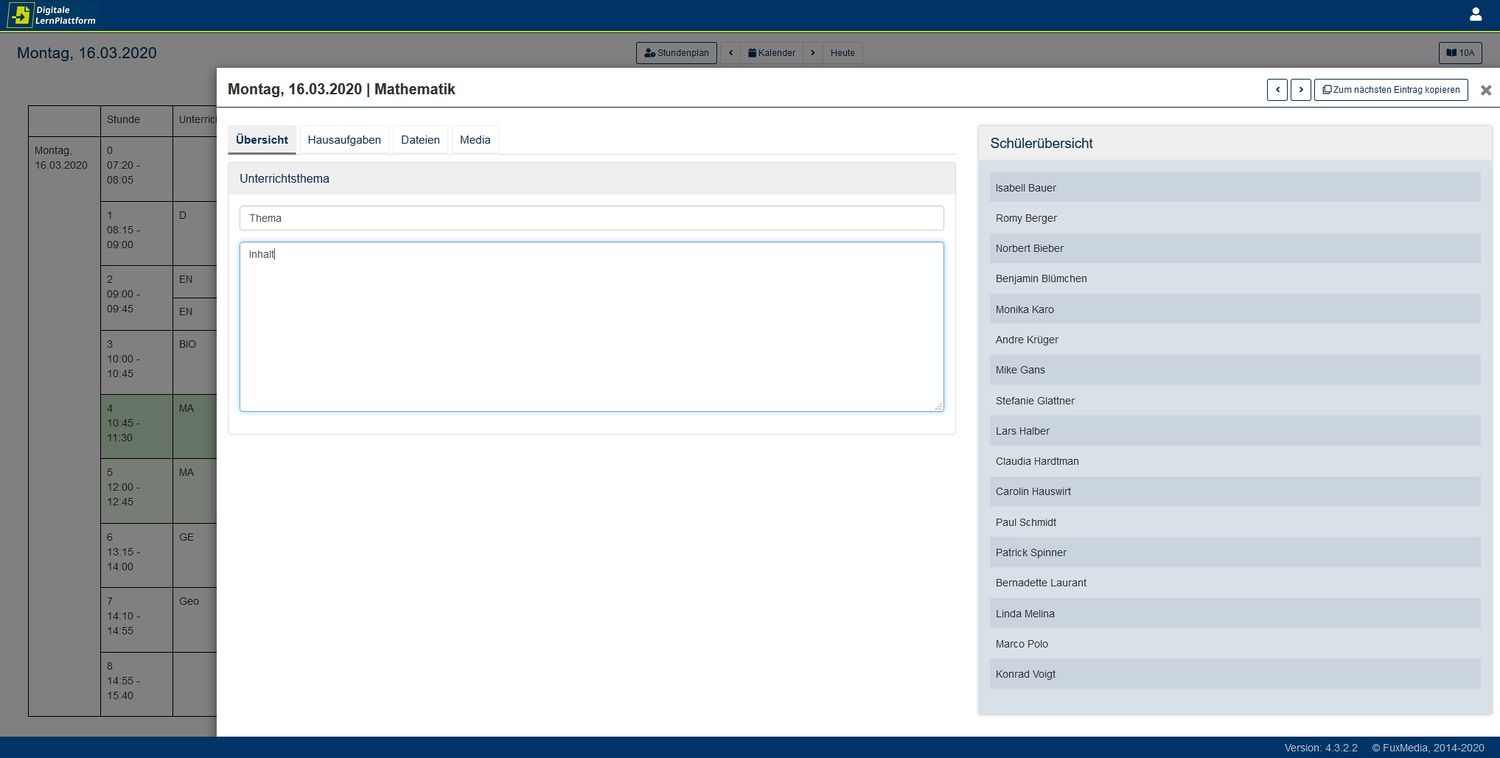
Task: Go to next entry arrow in dialog header
Action: click(1301, 90)
